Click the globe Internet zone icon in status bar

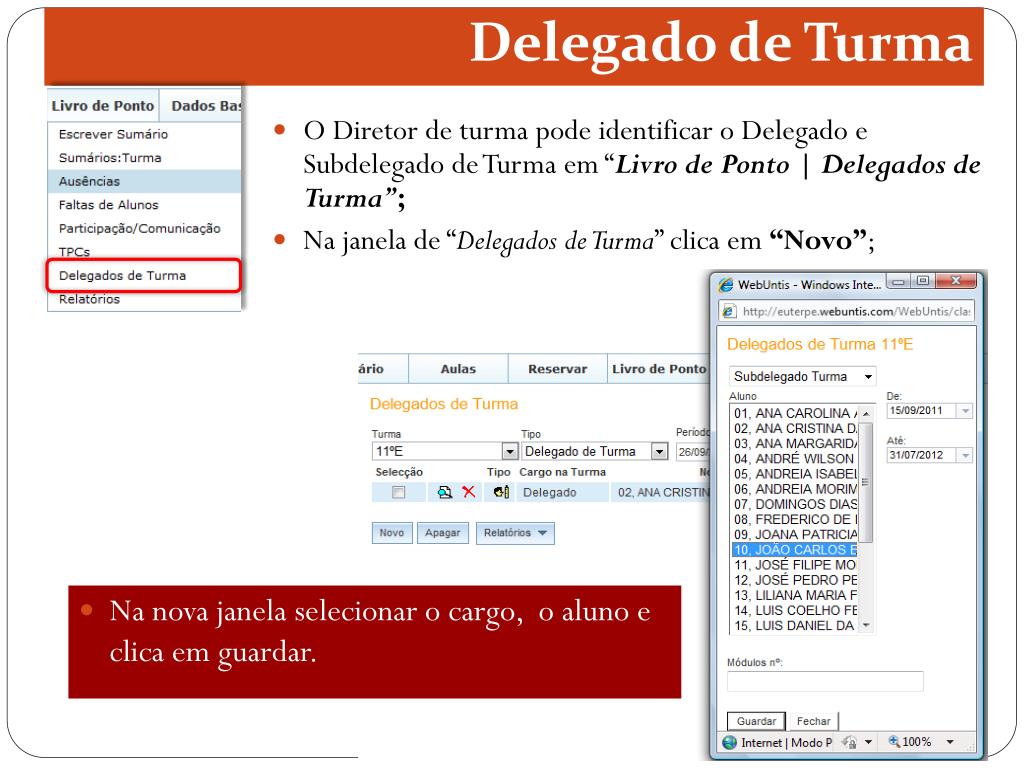click(729, 743)
